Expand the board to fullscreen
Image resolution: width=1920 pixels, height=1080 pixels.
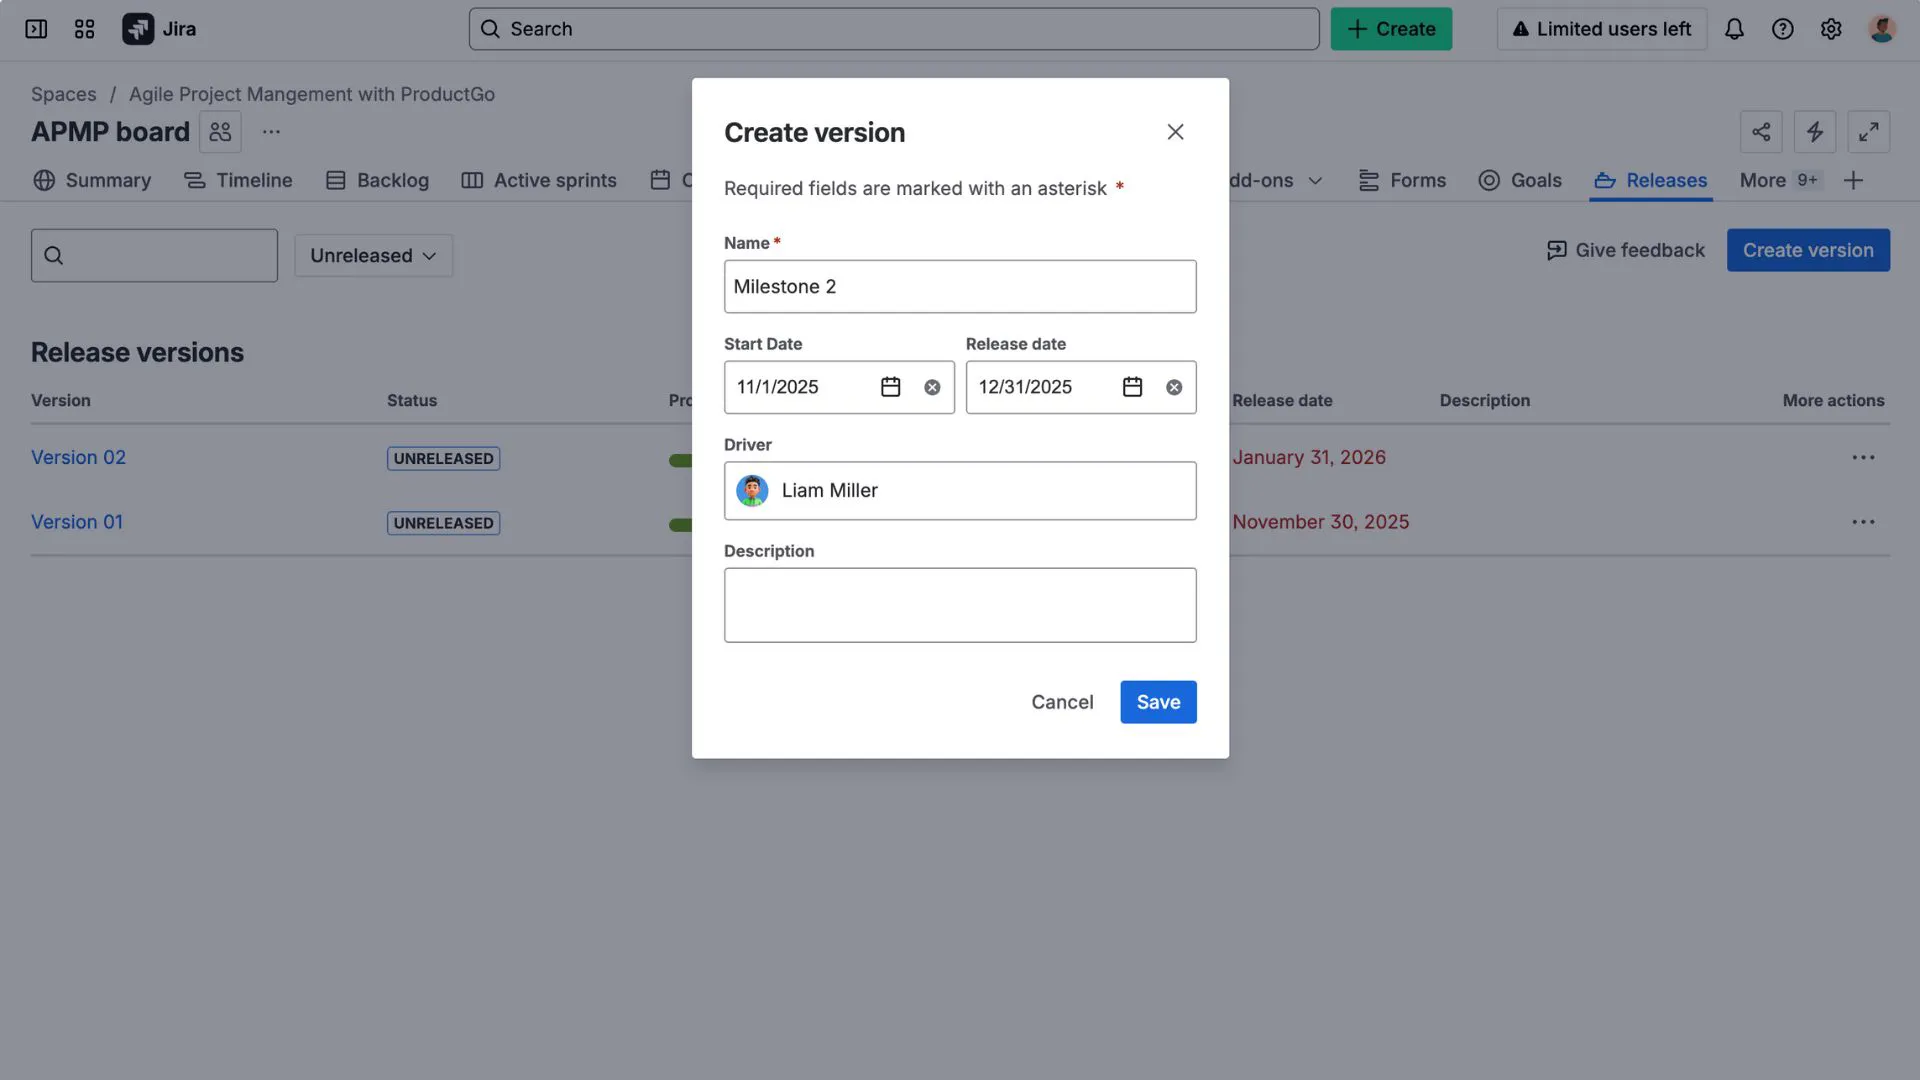pos(1868,131)
